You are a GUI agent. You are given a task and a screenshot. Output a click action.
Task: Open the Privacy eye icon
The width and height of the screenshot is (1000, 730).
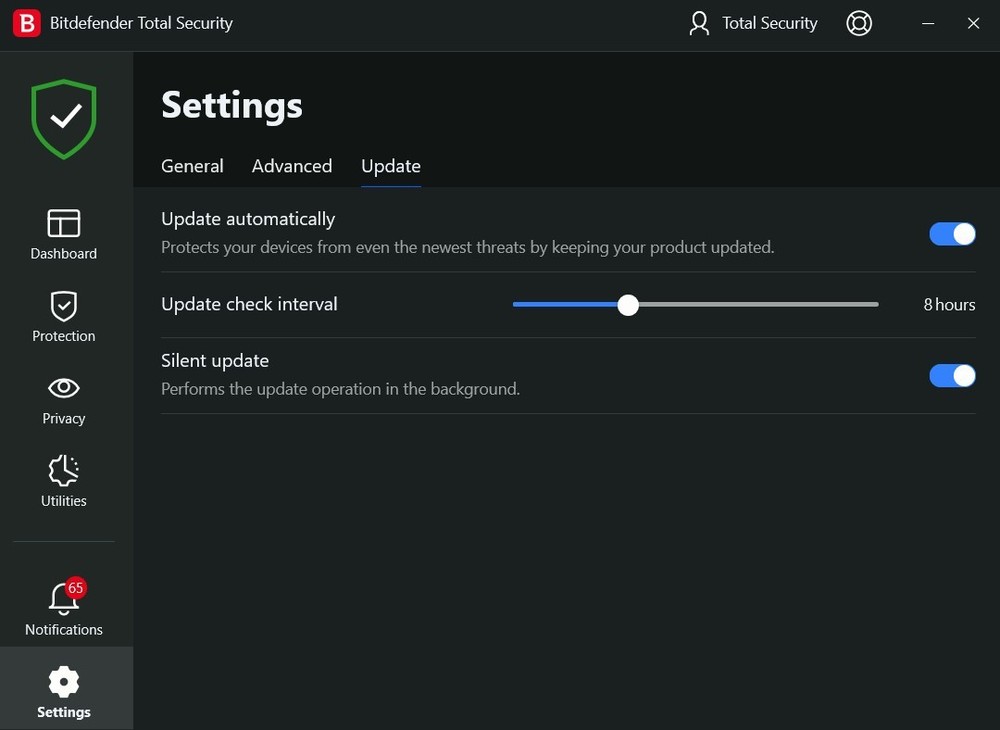pyautogui.click(x=63, y=388)
